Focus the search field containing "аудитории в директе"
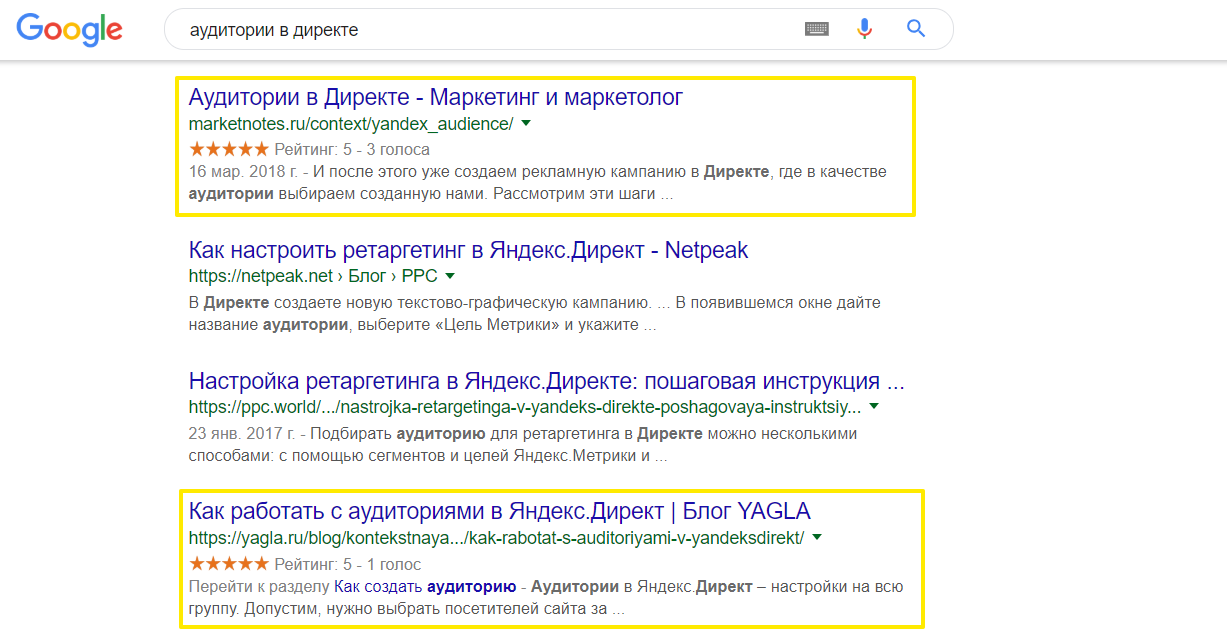 click(480, 30)
